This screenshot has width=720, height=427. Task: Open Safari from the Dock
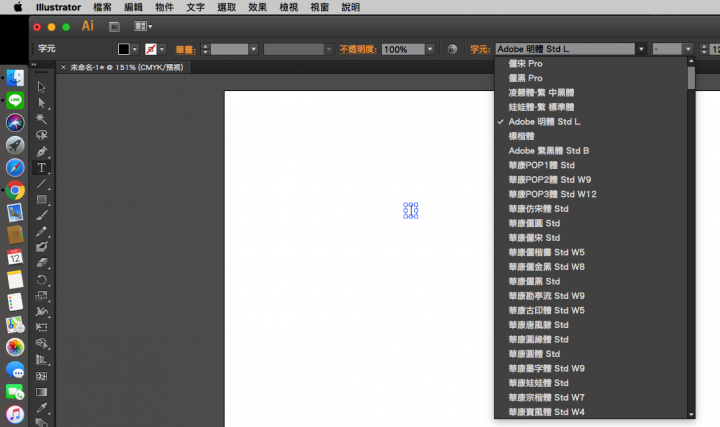point(15,168)
